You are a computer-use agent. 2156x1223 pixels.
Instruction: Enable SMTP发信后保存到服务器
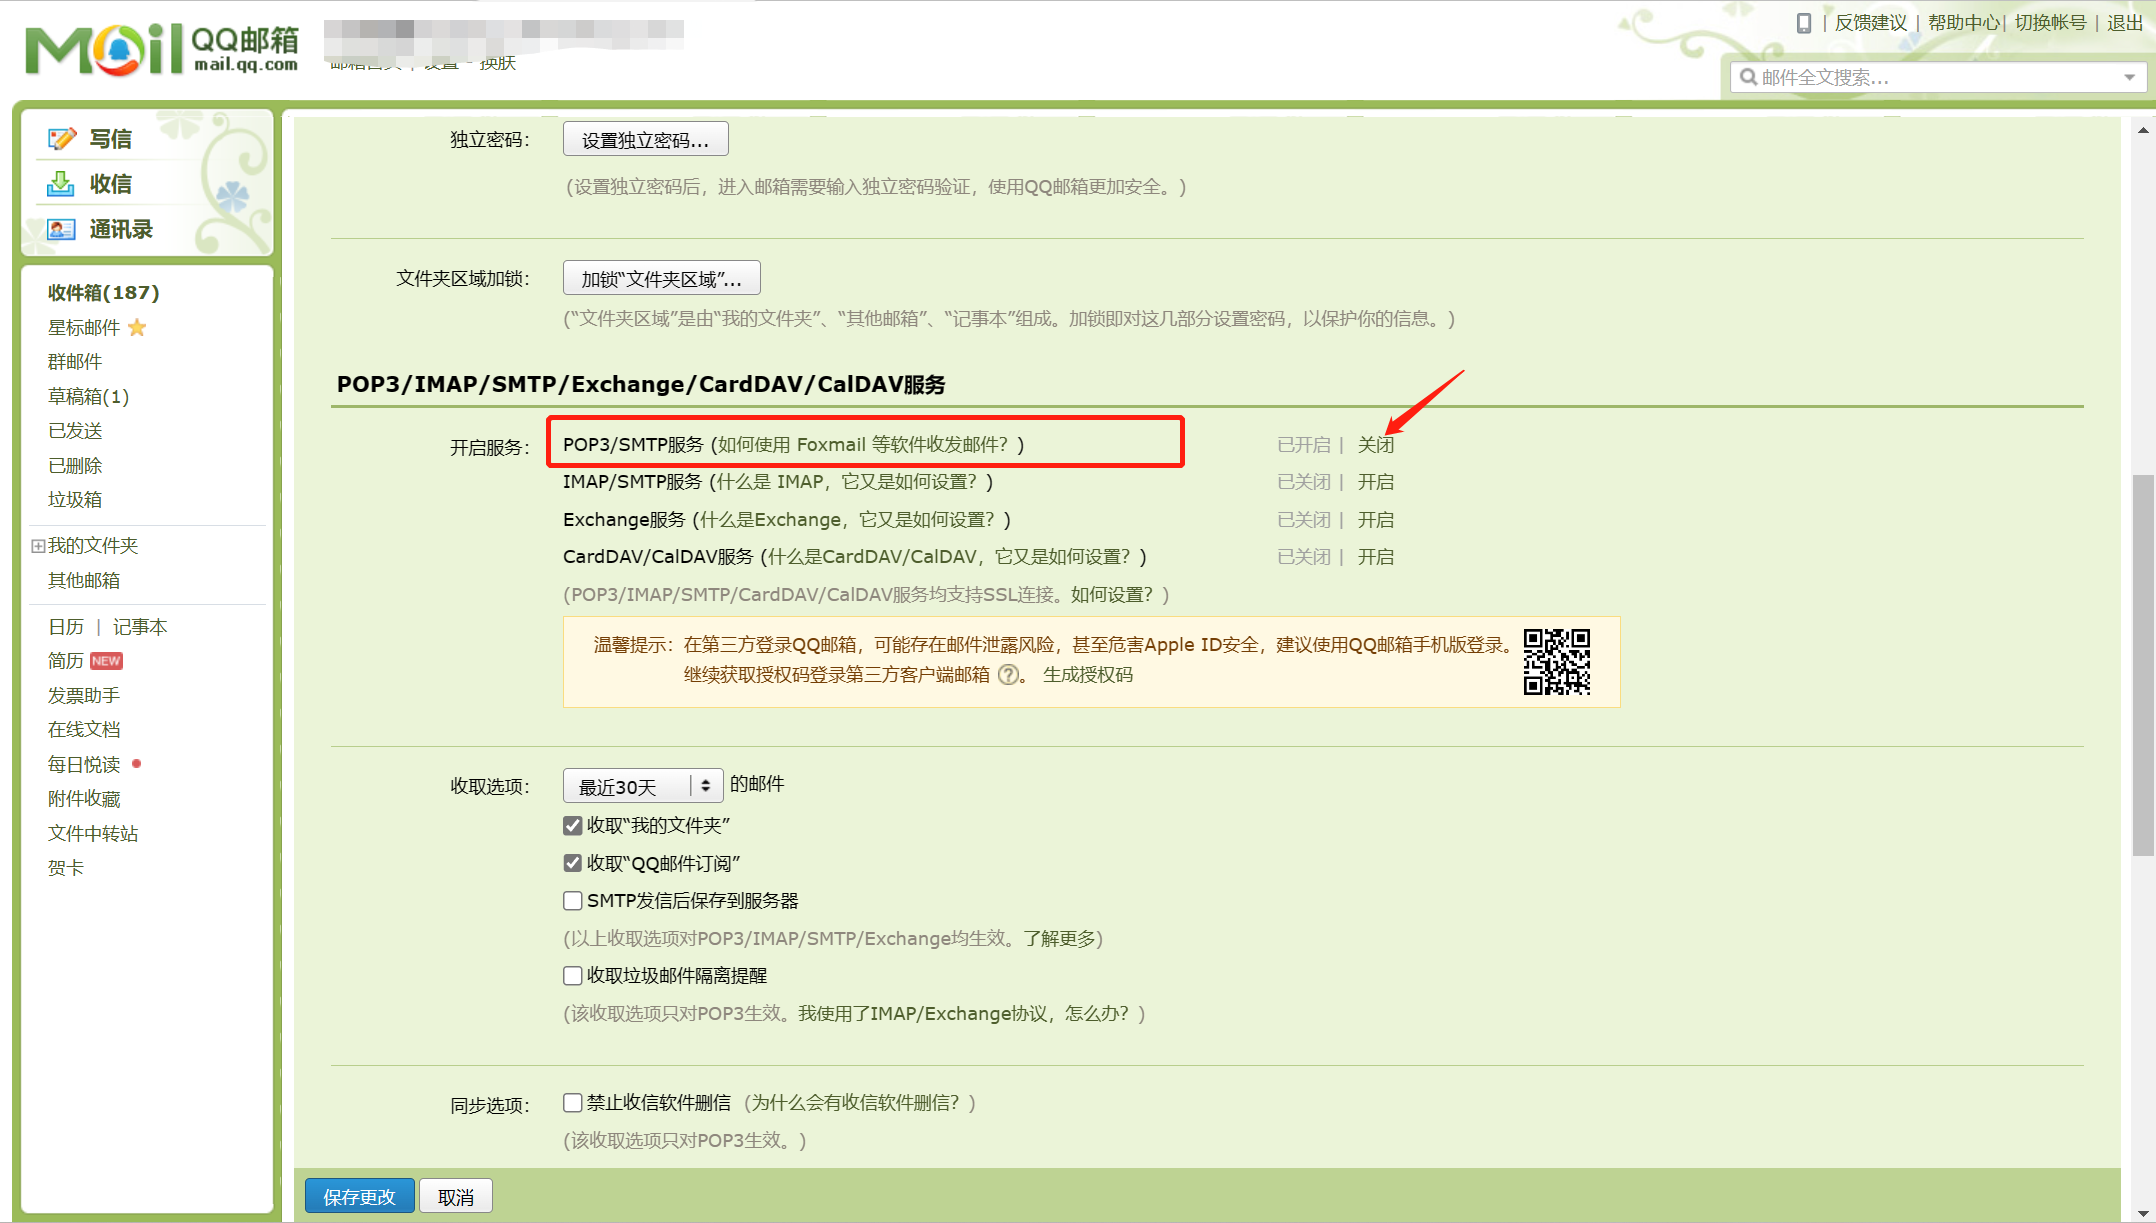pos(572,900)
